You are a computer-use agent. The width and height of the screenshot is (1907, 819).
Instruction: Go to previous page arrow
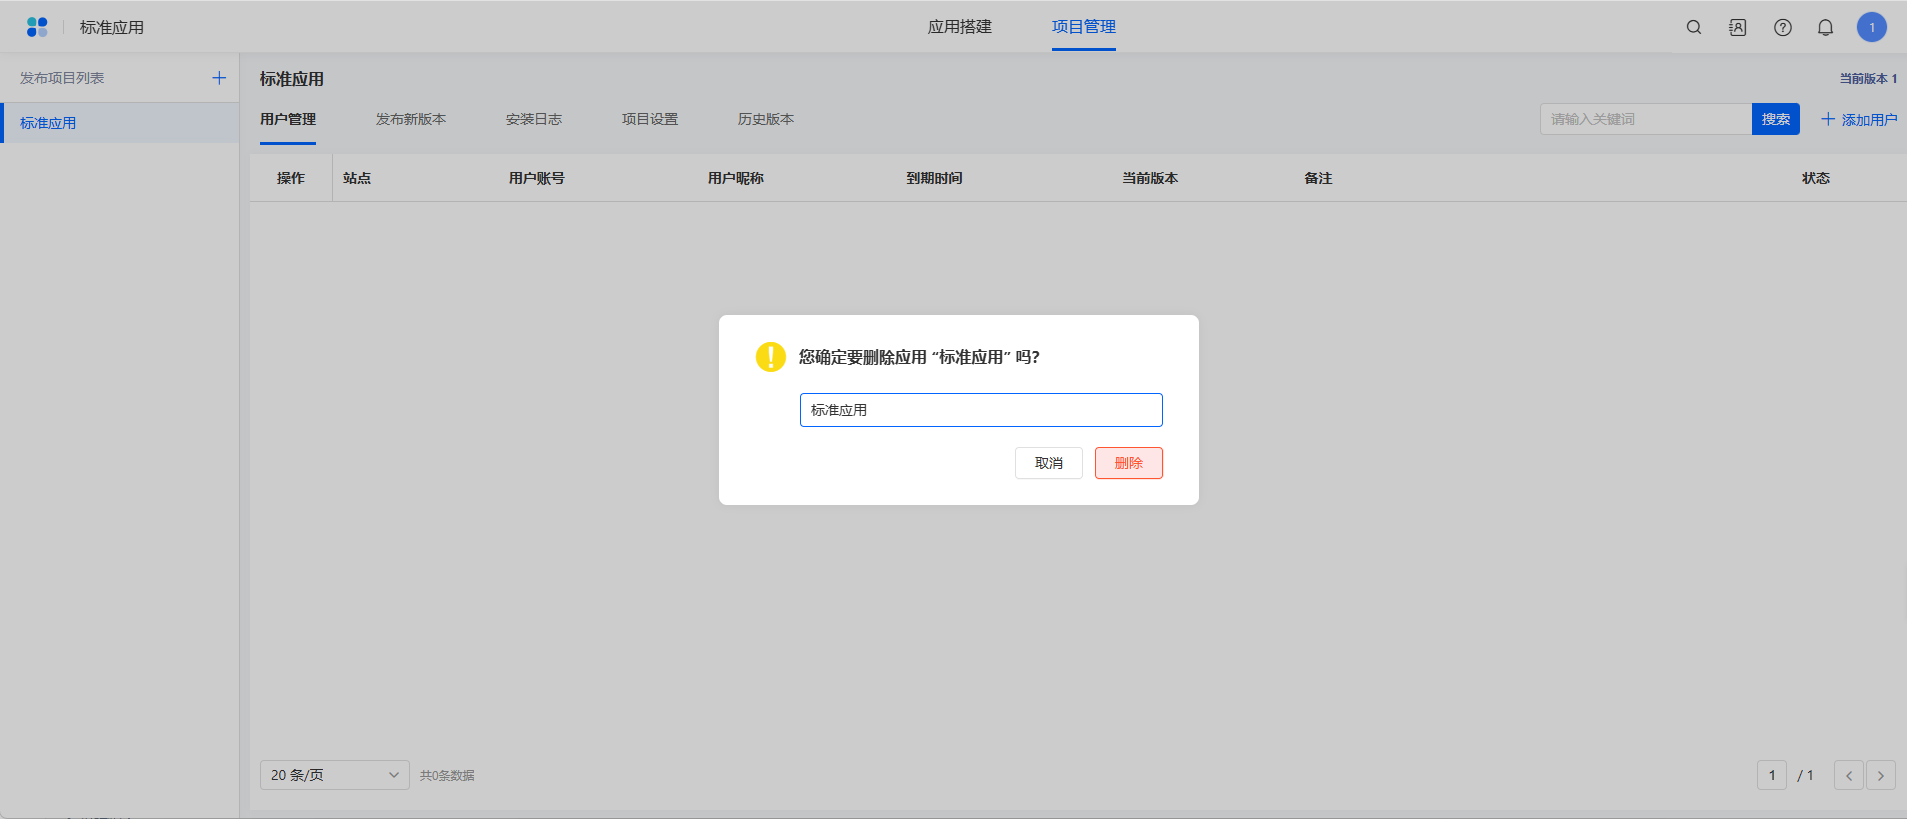pyautogui.click(x=1848, y=775)
